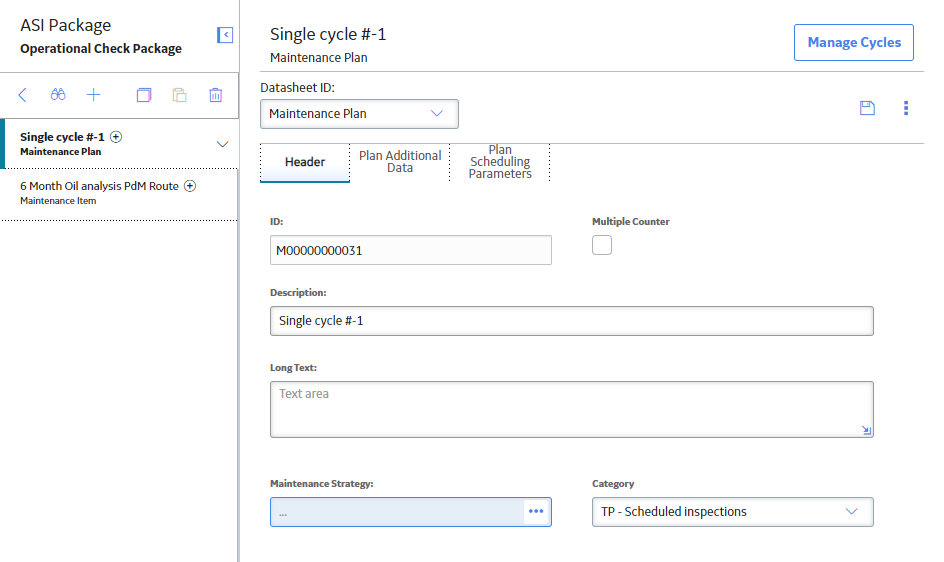
Task: Toggle the Multiple Counter checkbox
Action: [x=601, y=245]
